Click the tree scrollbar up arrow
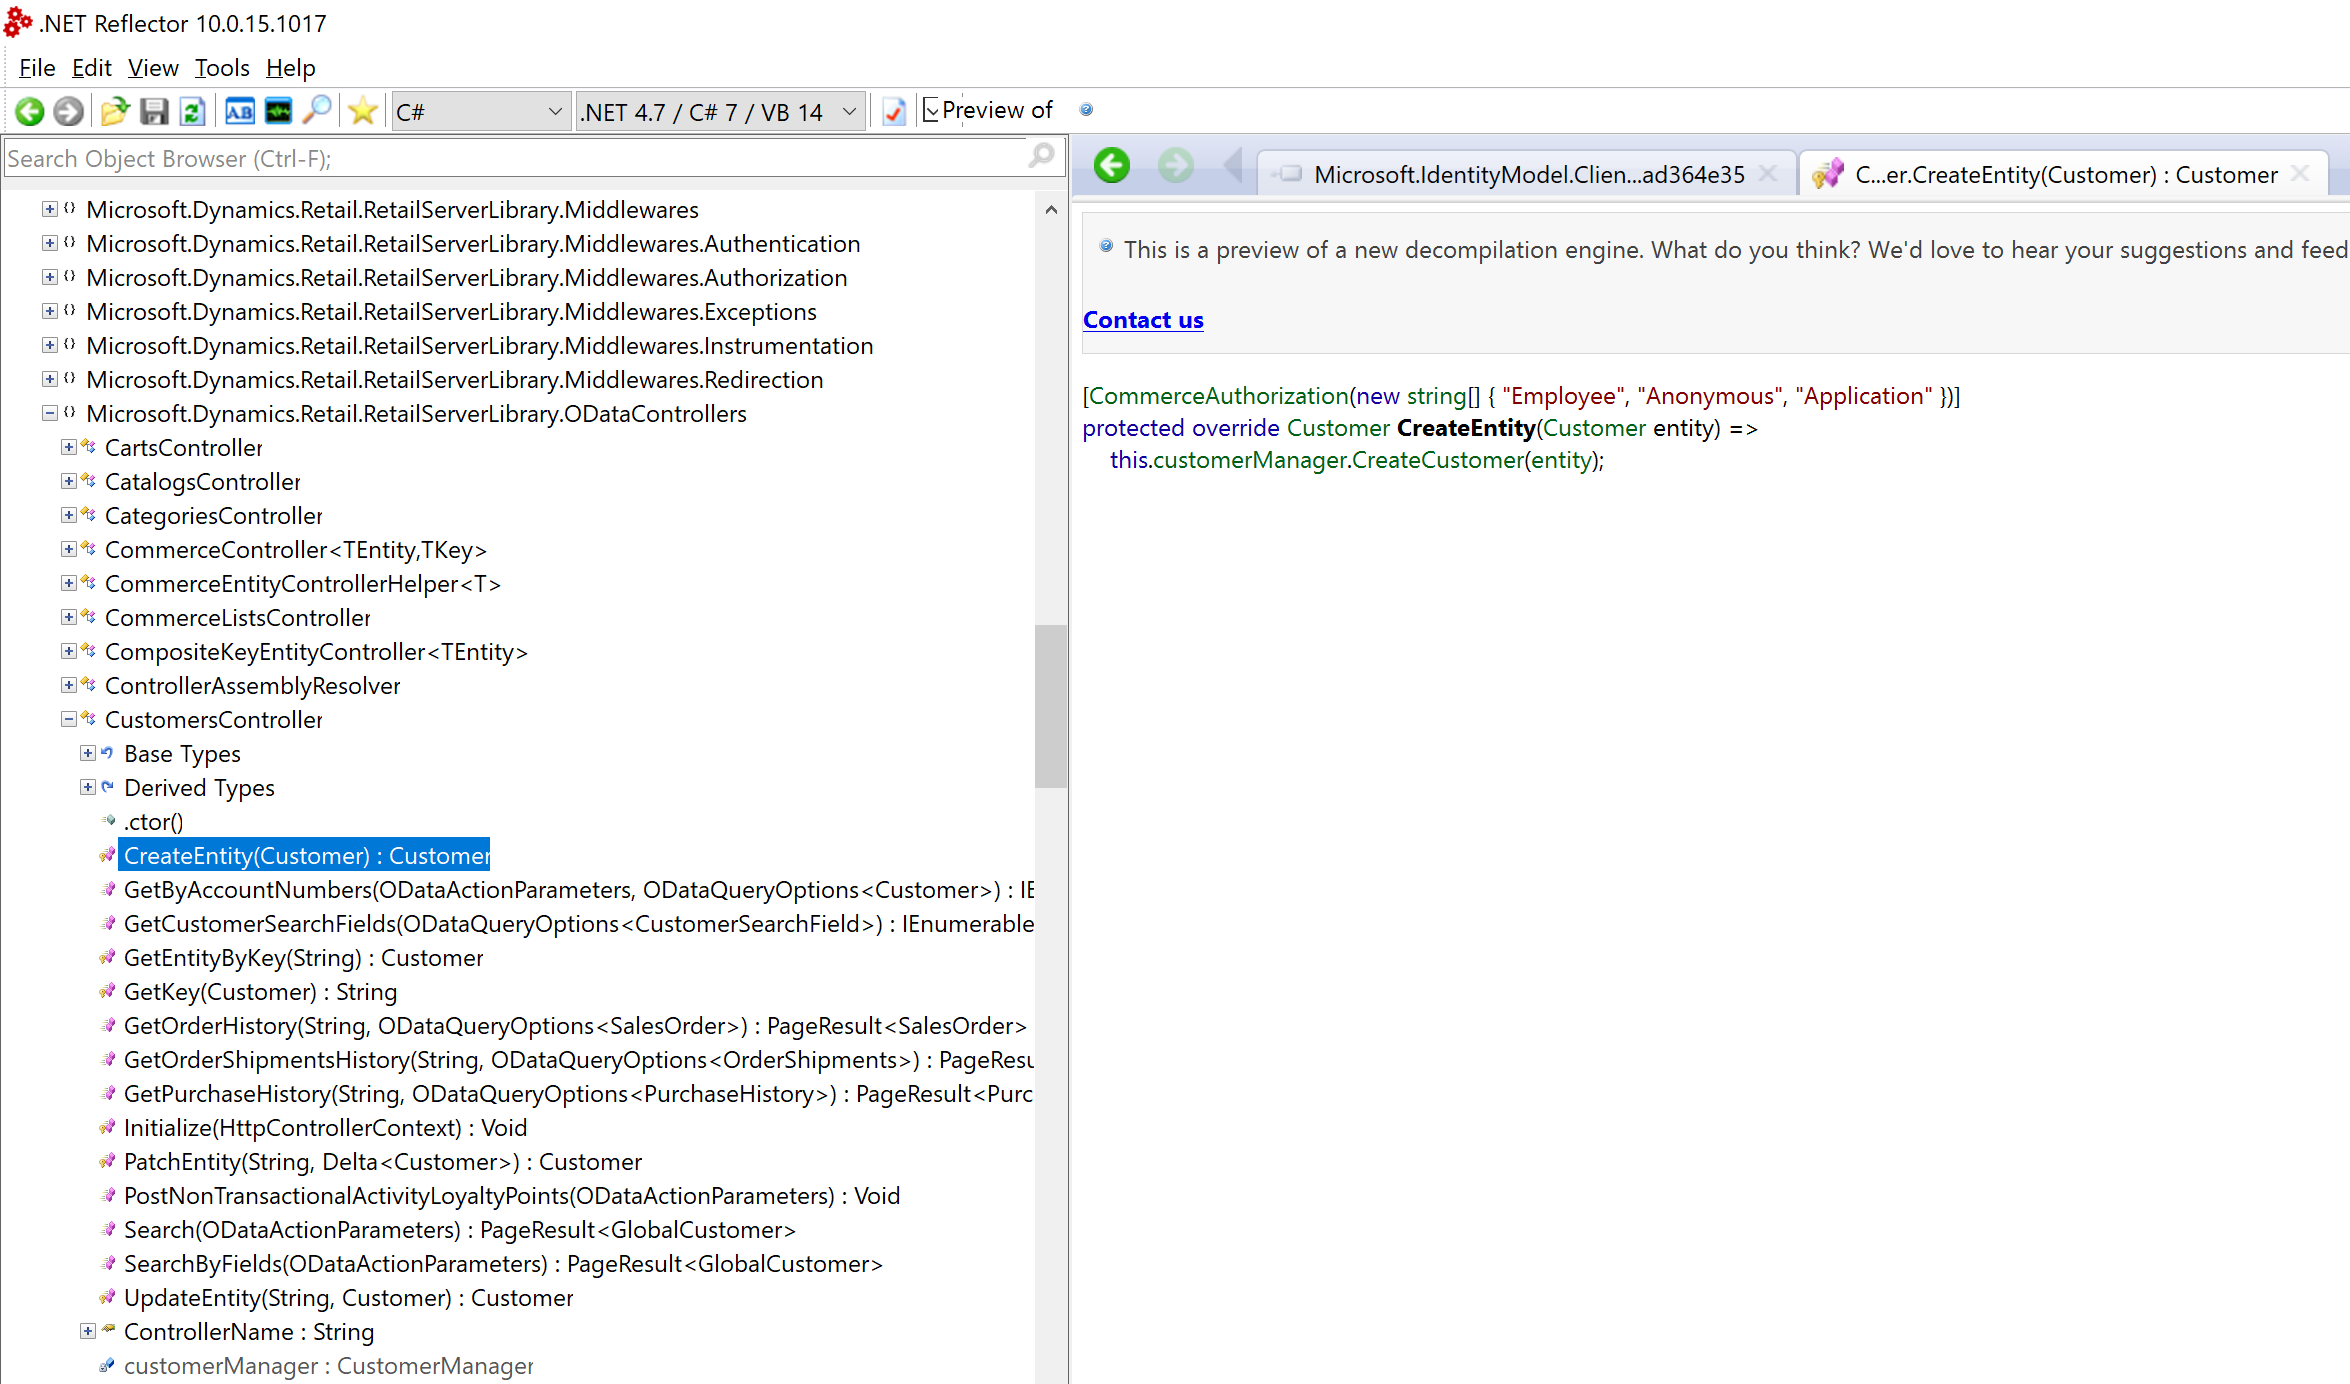The image size is (2350, 1384). tap(1051, 210)
